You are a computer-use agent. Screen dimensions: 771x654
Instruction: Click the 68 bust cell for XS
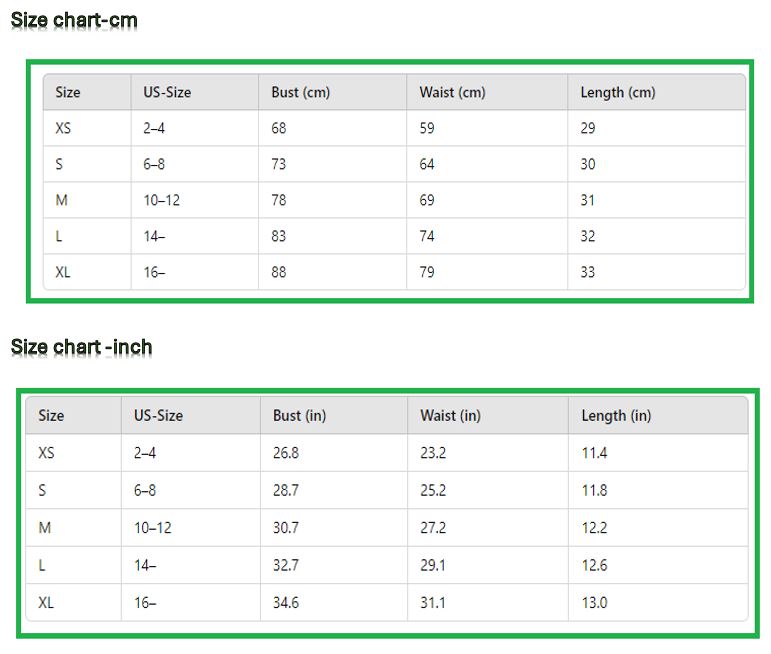[279, 128]
